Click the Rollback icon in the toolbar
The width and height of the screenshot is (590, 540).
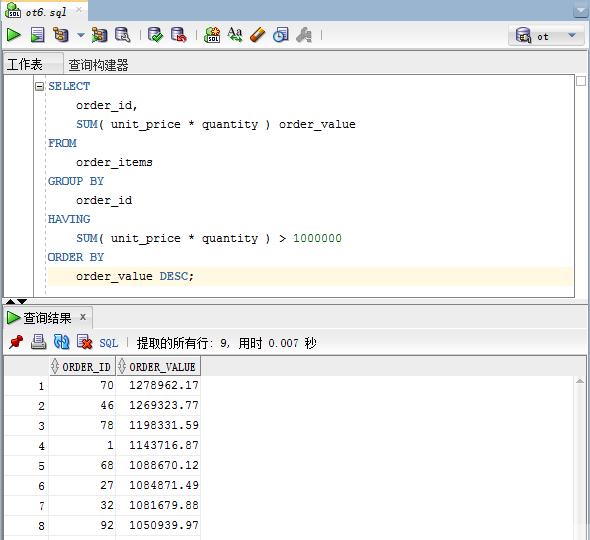(x=178, y=35)
